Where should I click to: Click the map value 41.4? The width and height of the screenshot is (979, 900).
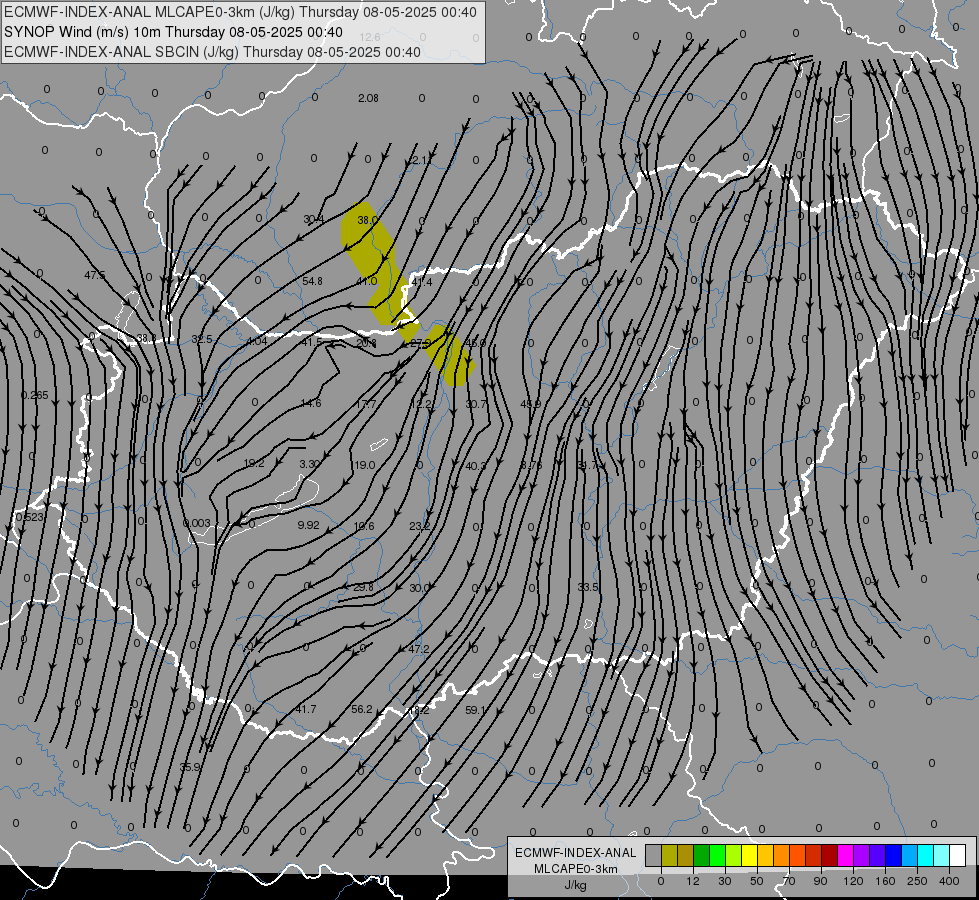(x=421, y=282)
